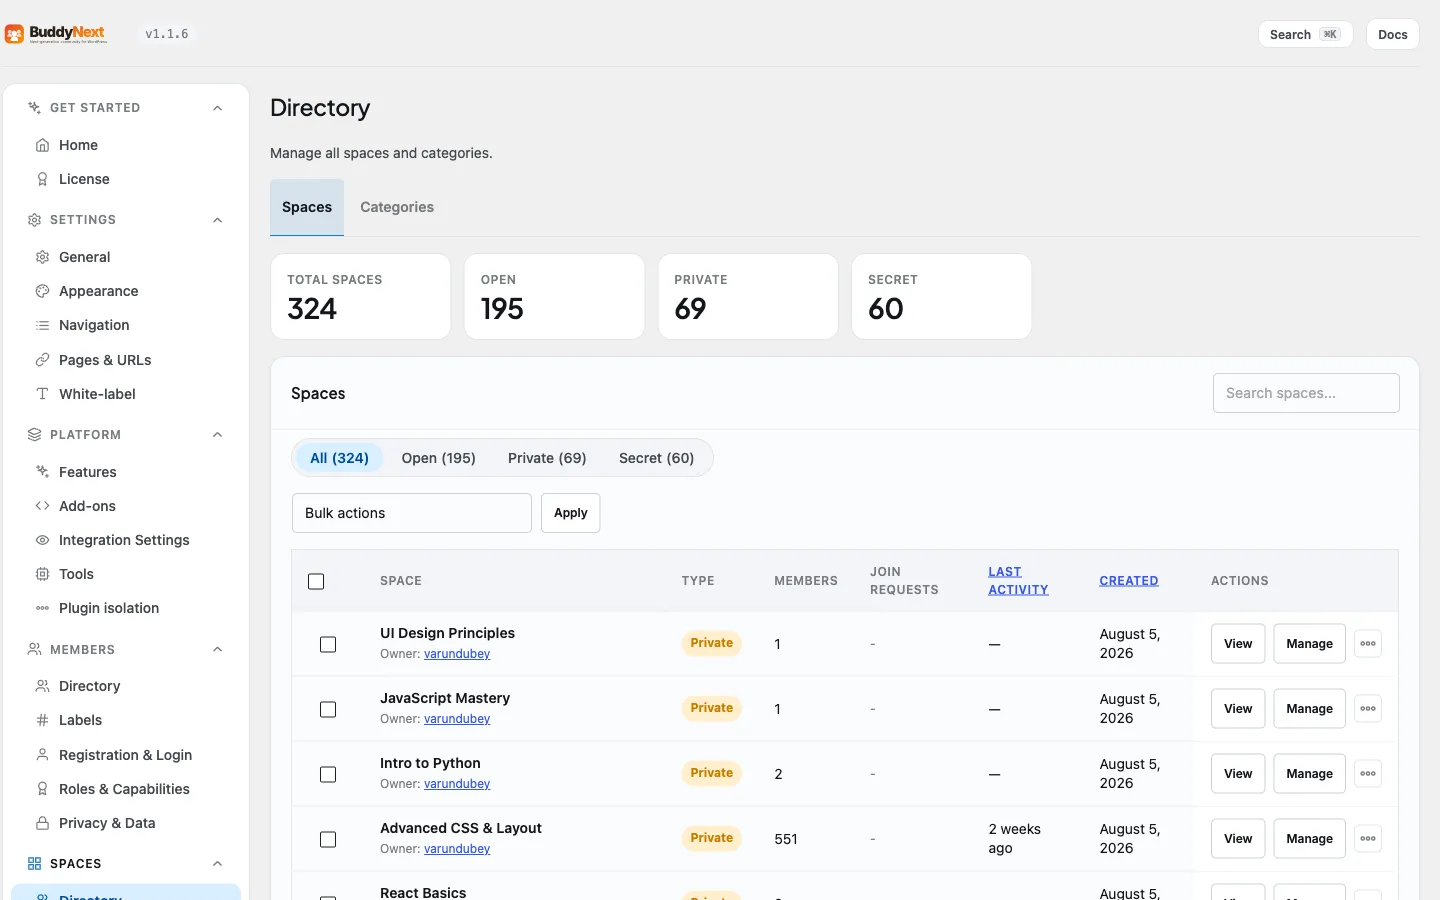Click the White-label text icon
Screen dimensions: 1440x900
pyautogui.click(x=42, y=394)
